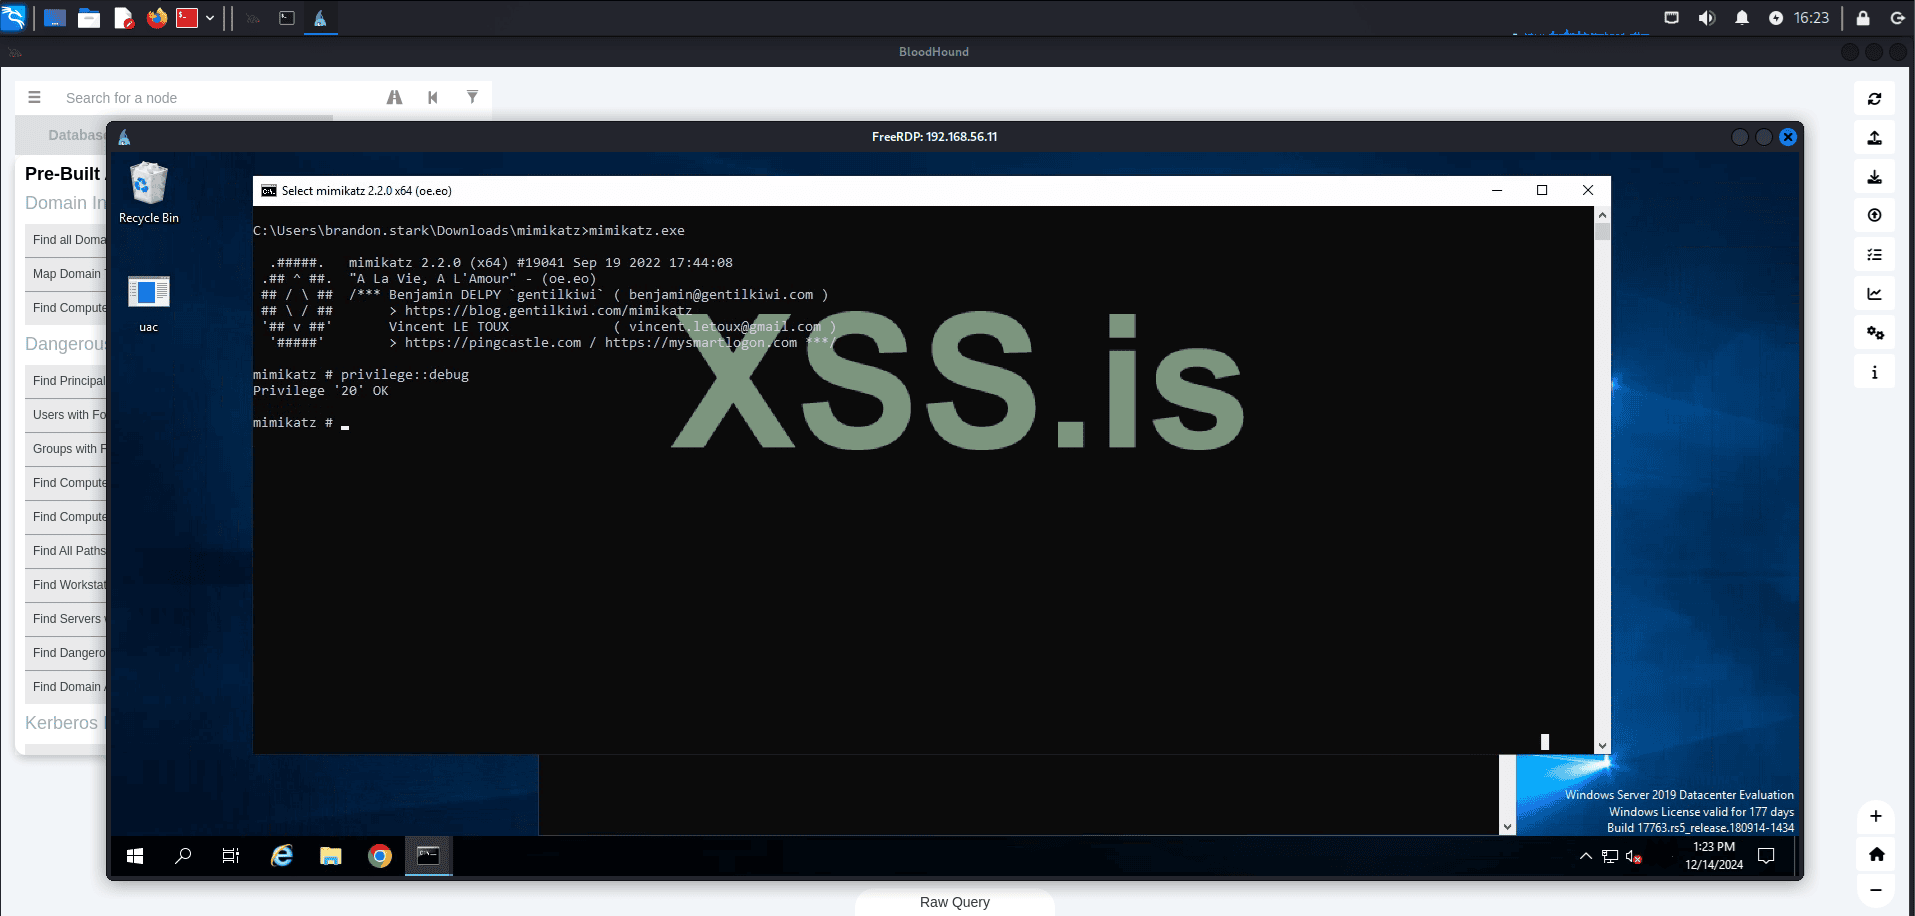The image size is (1915, 916).
Task: Click the down arrow of mimikatz scrollbar
Action: (1603, 746)
